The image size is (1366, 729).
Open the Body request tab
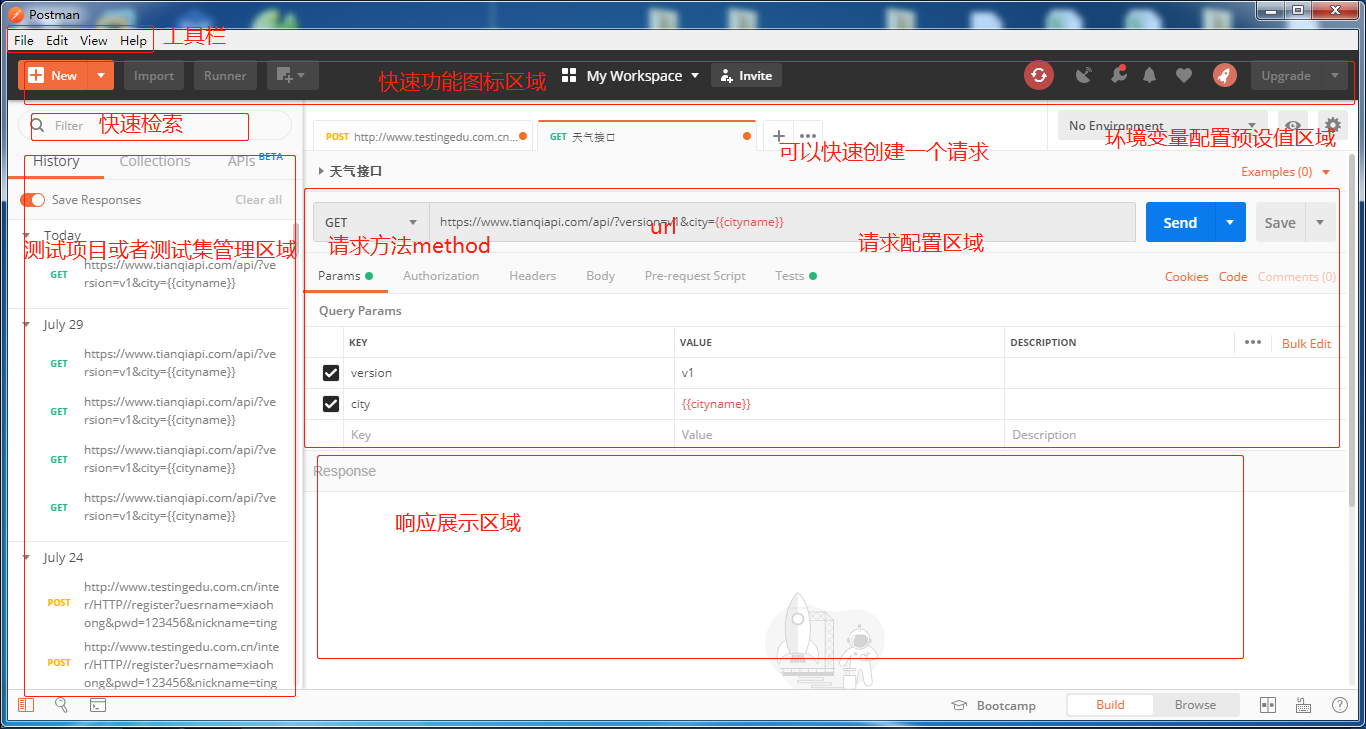coord(600,276)
